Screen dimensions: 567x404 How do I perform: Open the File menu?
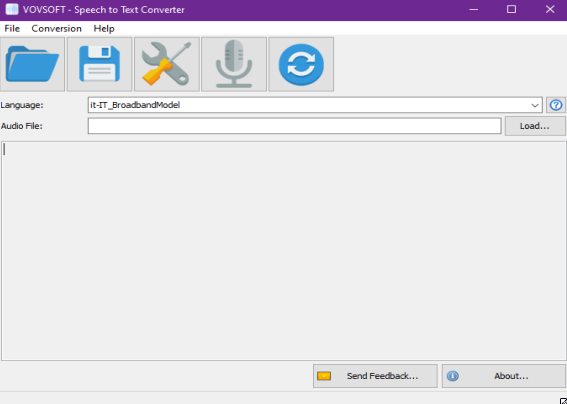click(12, 29)
